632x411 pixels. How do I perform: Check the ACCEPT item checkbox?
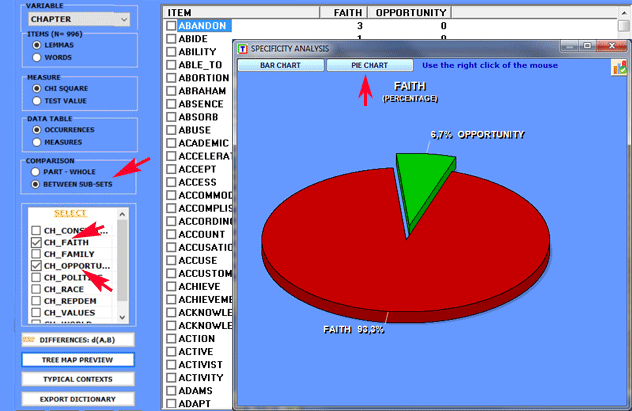tap(171, 169)
